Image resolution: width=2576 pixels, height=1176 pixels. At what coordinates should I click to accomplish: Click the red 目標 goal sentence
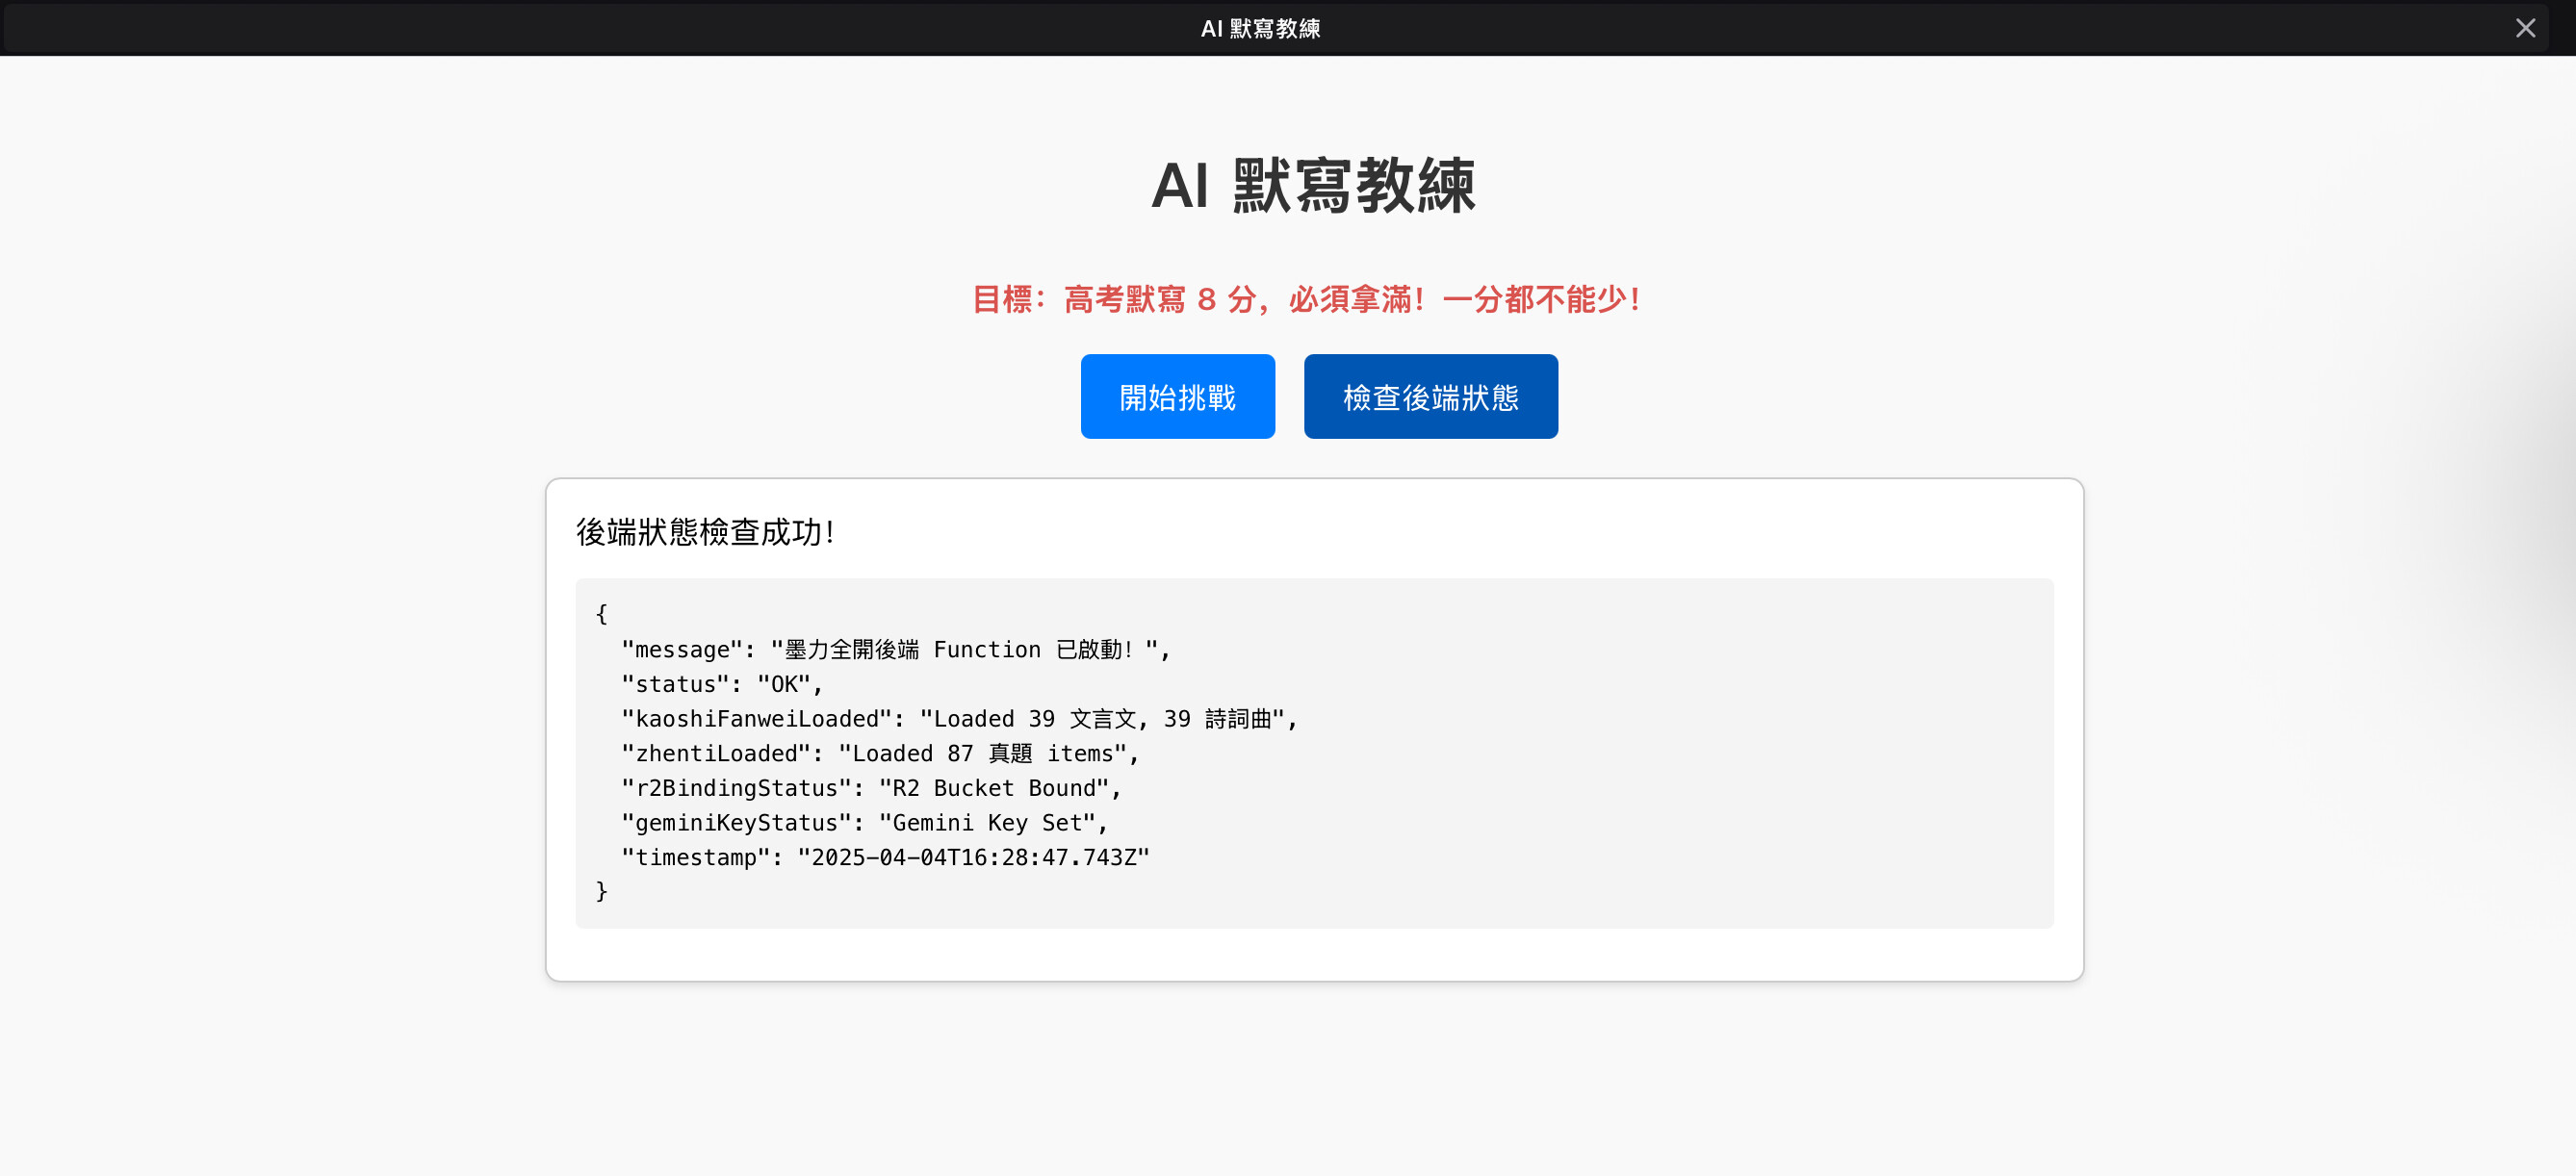click(1306, 299)
